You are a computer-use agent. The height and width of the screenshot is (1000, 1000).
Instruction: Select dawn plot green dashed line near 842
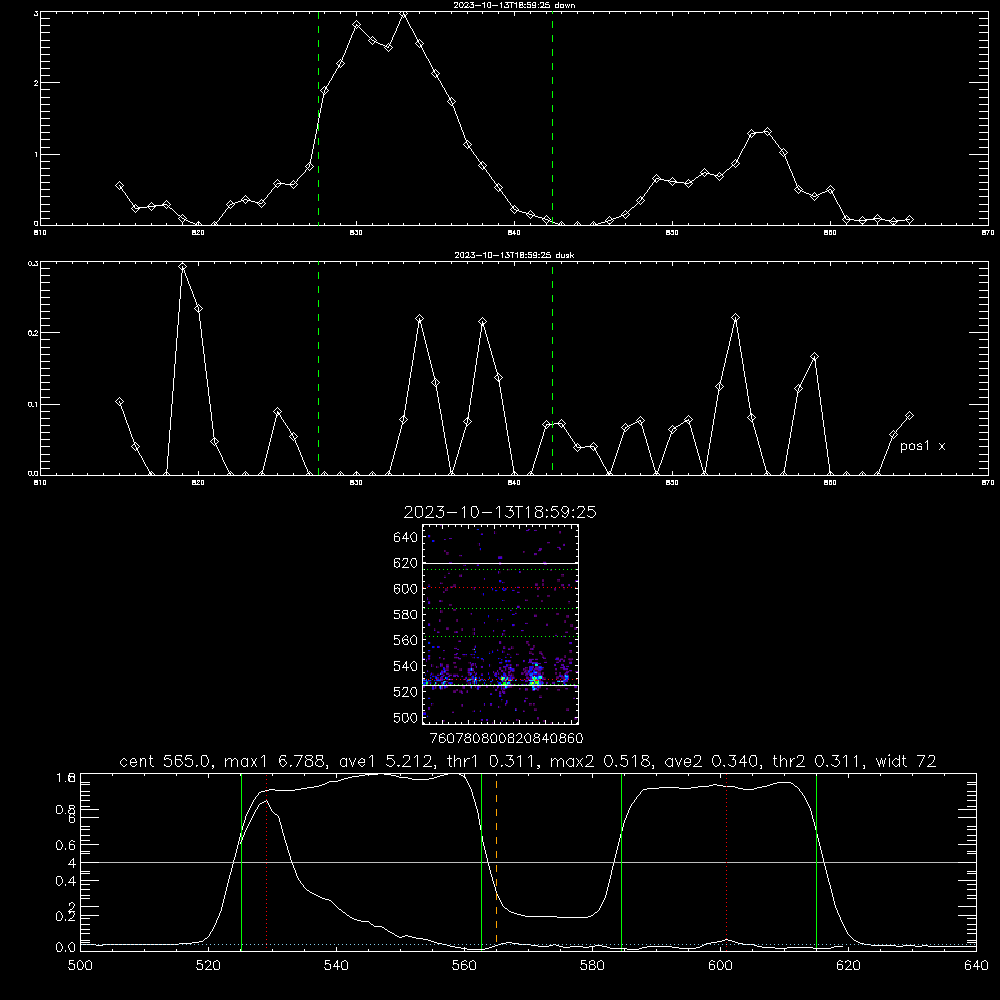552,118
